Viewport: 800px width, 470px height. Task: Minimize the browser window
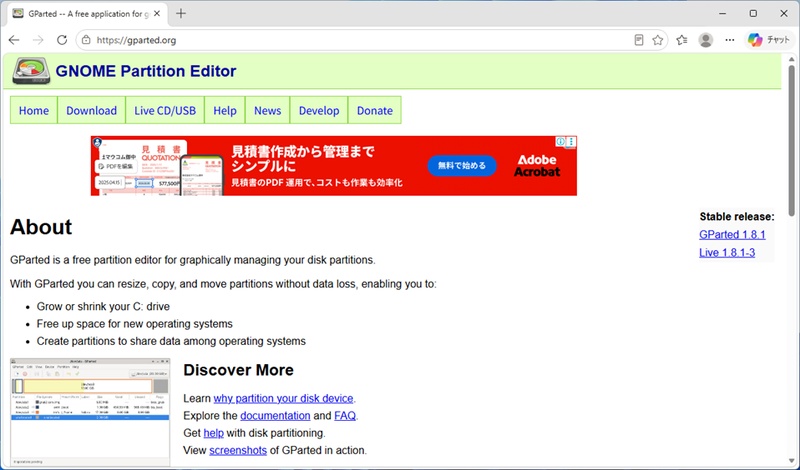point(722,14)
